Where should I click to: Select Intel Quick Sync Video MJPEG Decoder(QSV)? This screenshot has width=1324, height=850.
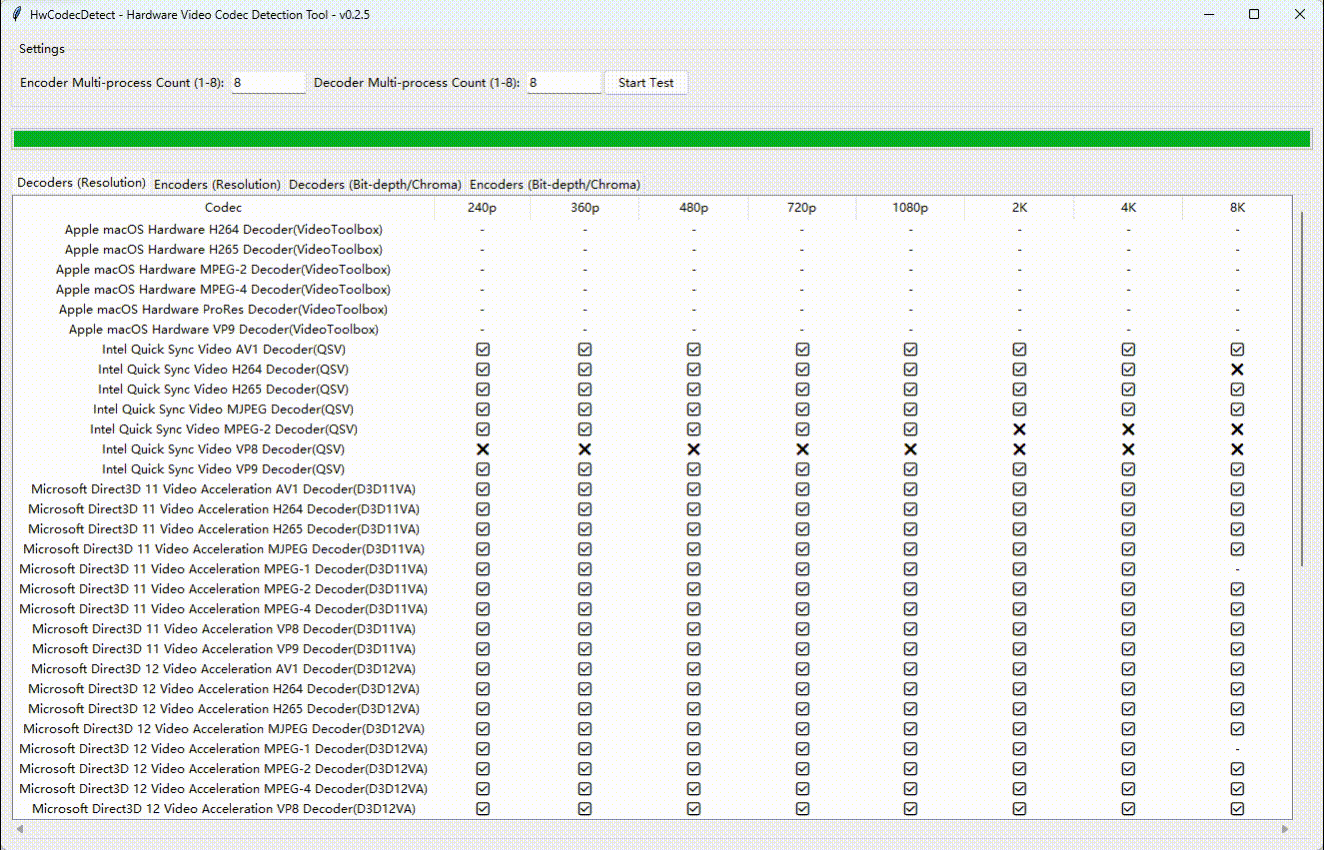point(223,410)
